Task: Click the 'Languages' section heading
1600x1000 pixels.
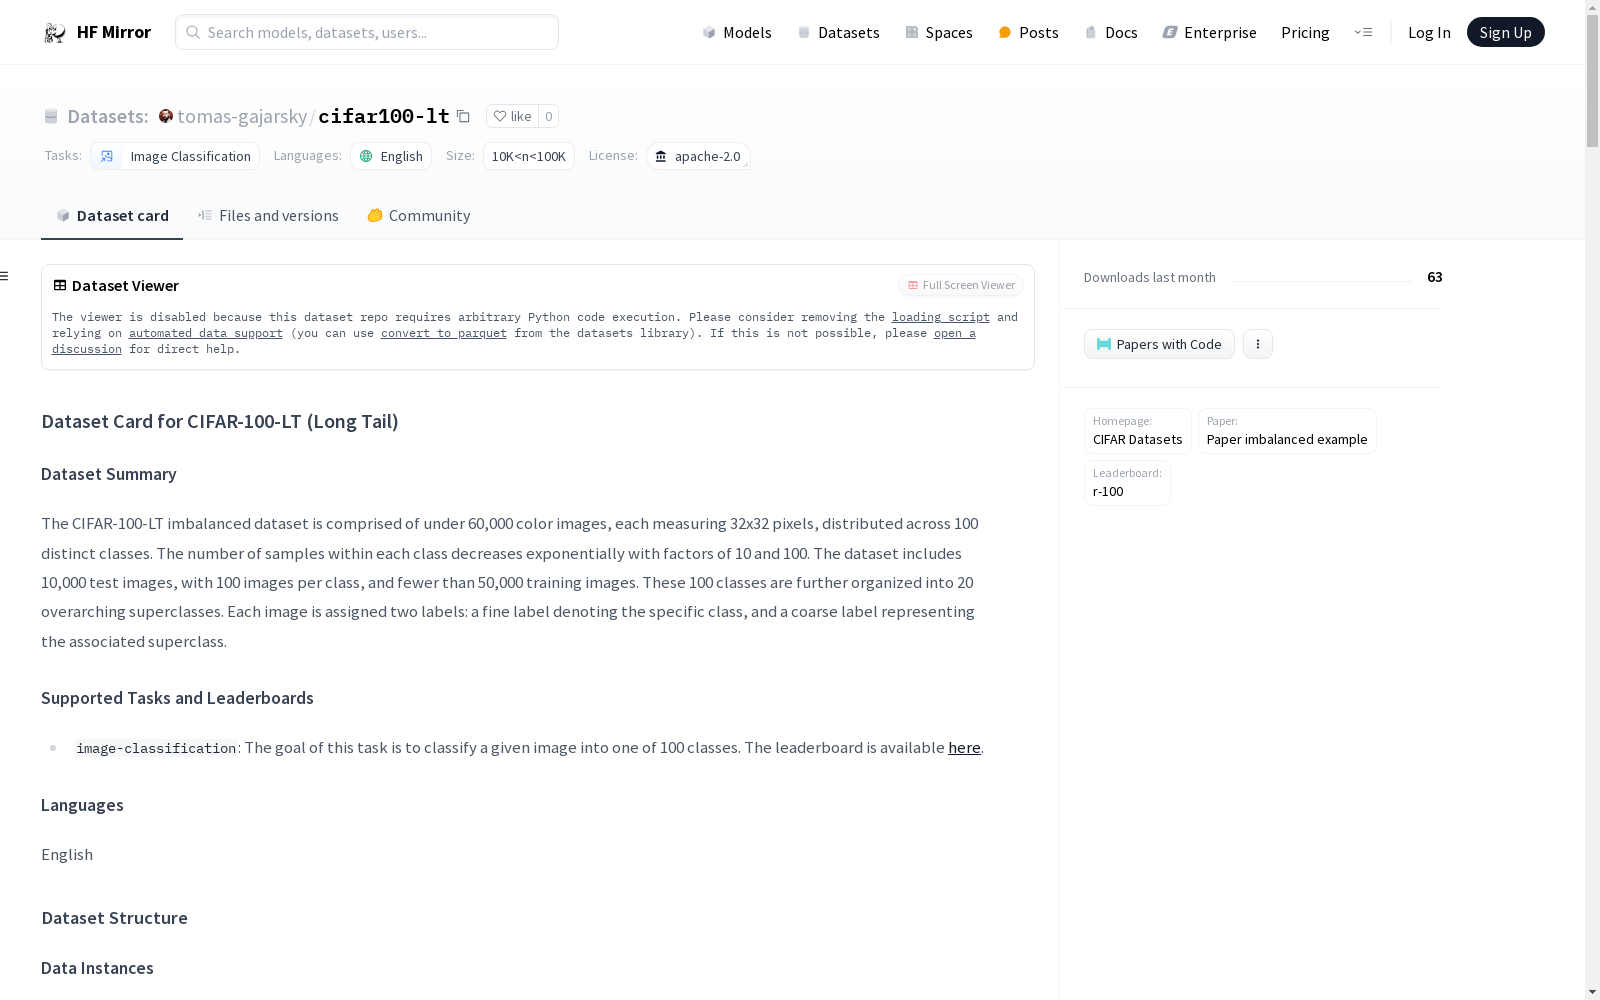Action: tap(82, 805)
